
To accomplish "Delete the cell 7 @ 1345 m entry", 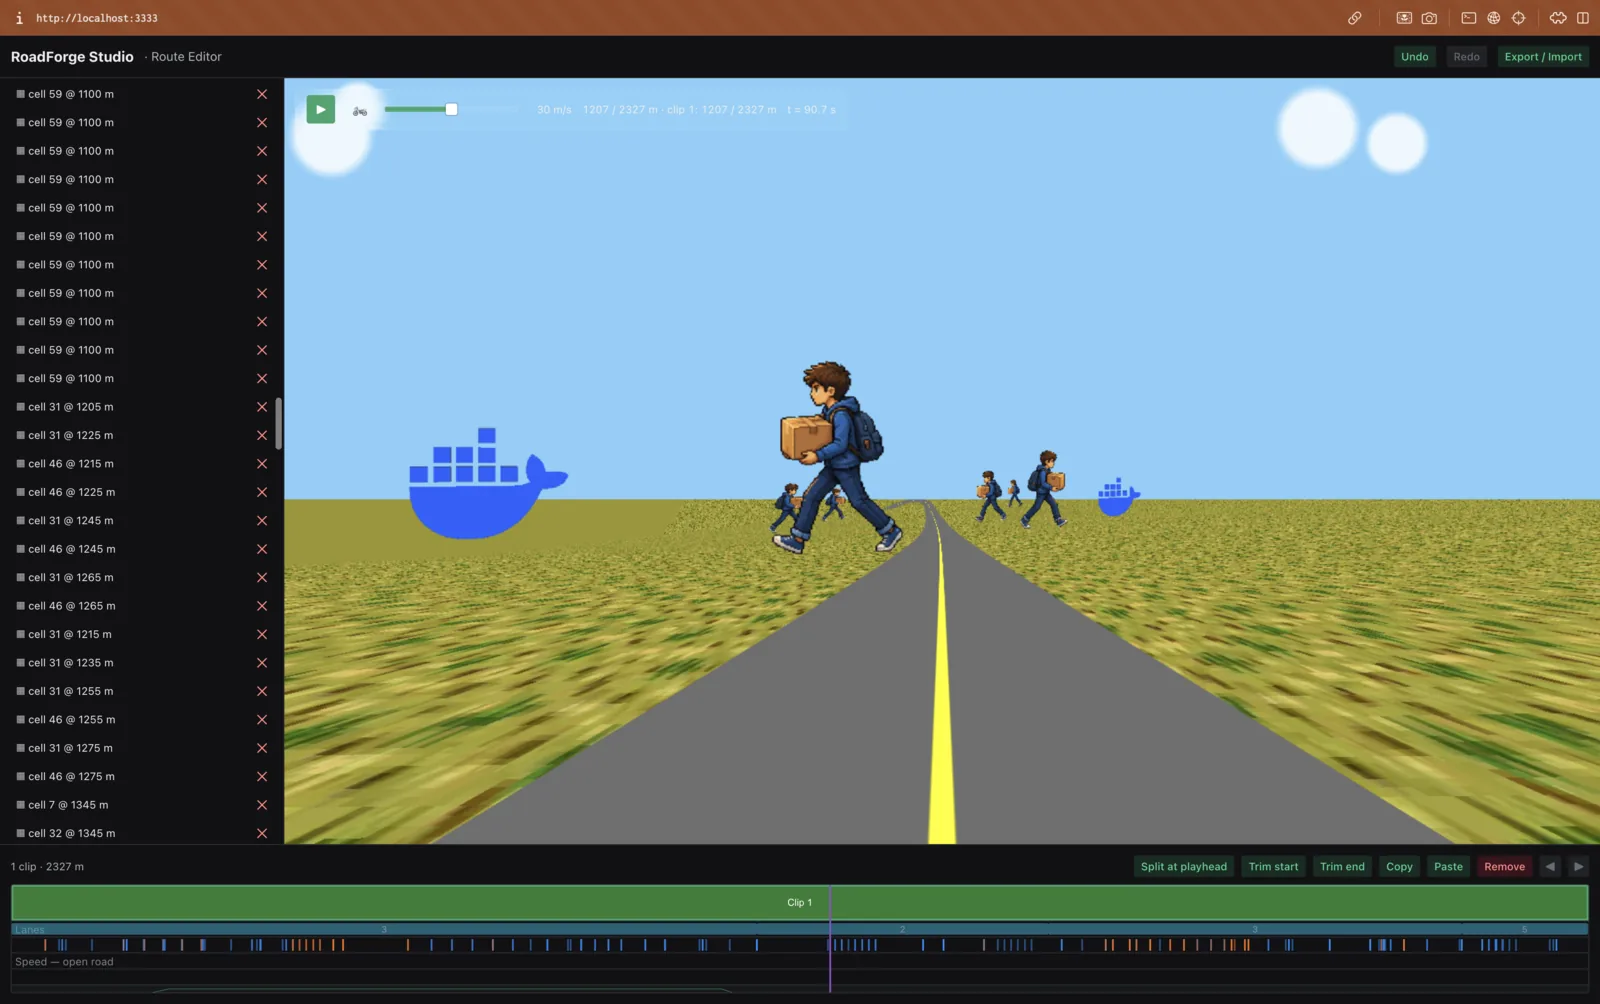I will (x=262, y=805).
